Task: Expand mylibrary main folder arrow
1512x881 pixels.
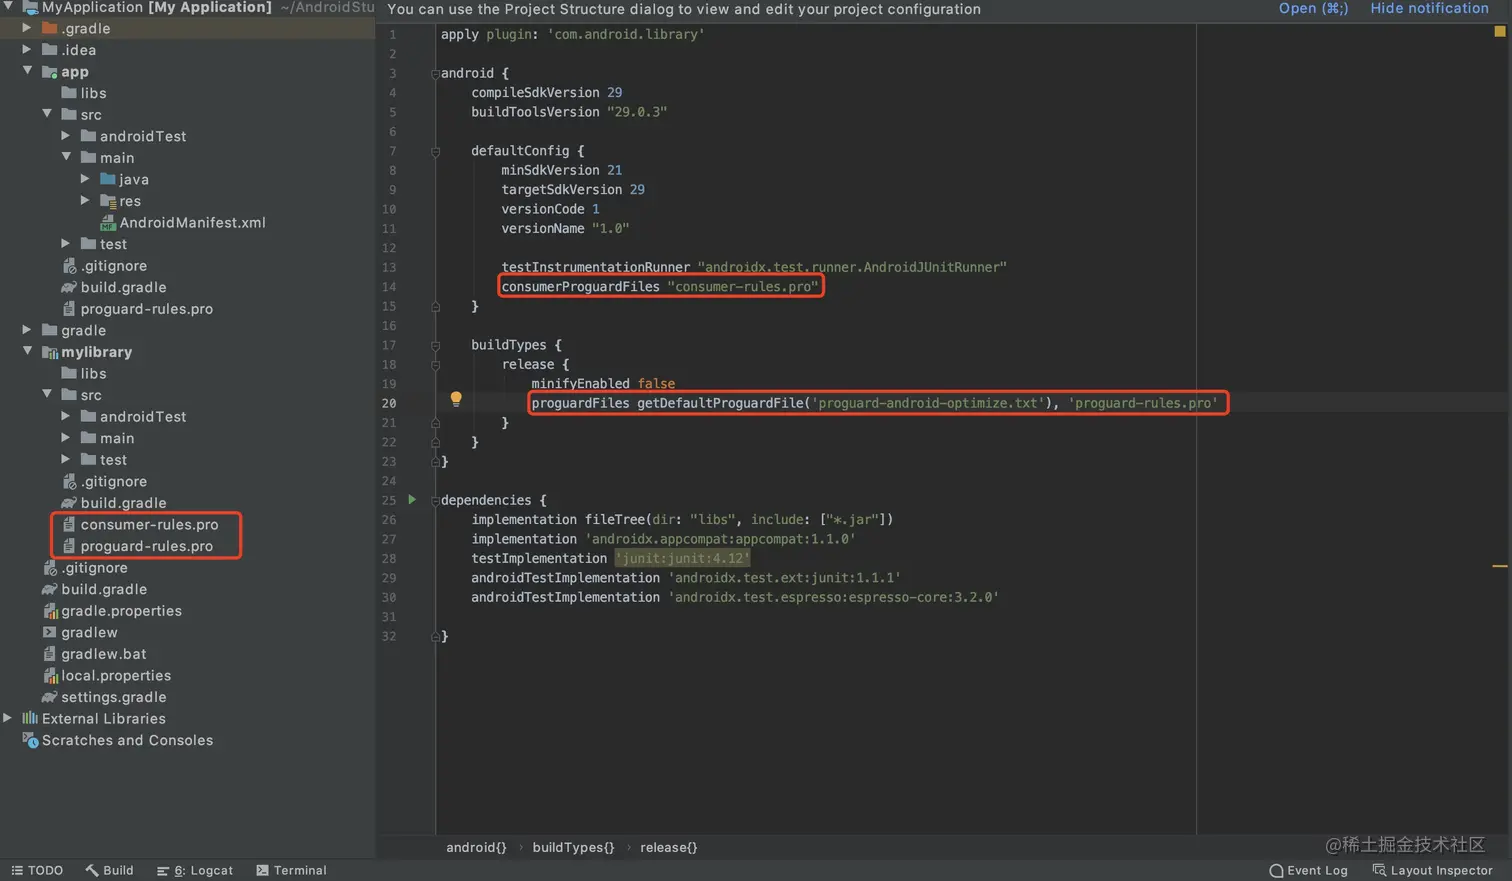Action: 66,437
